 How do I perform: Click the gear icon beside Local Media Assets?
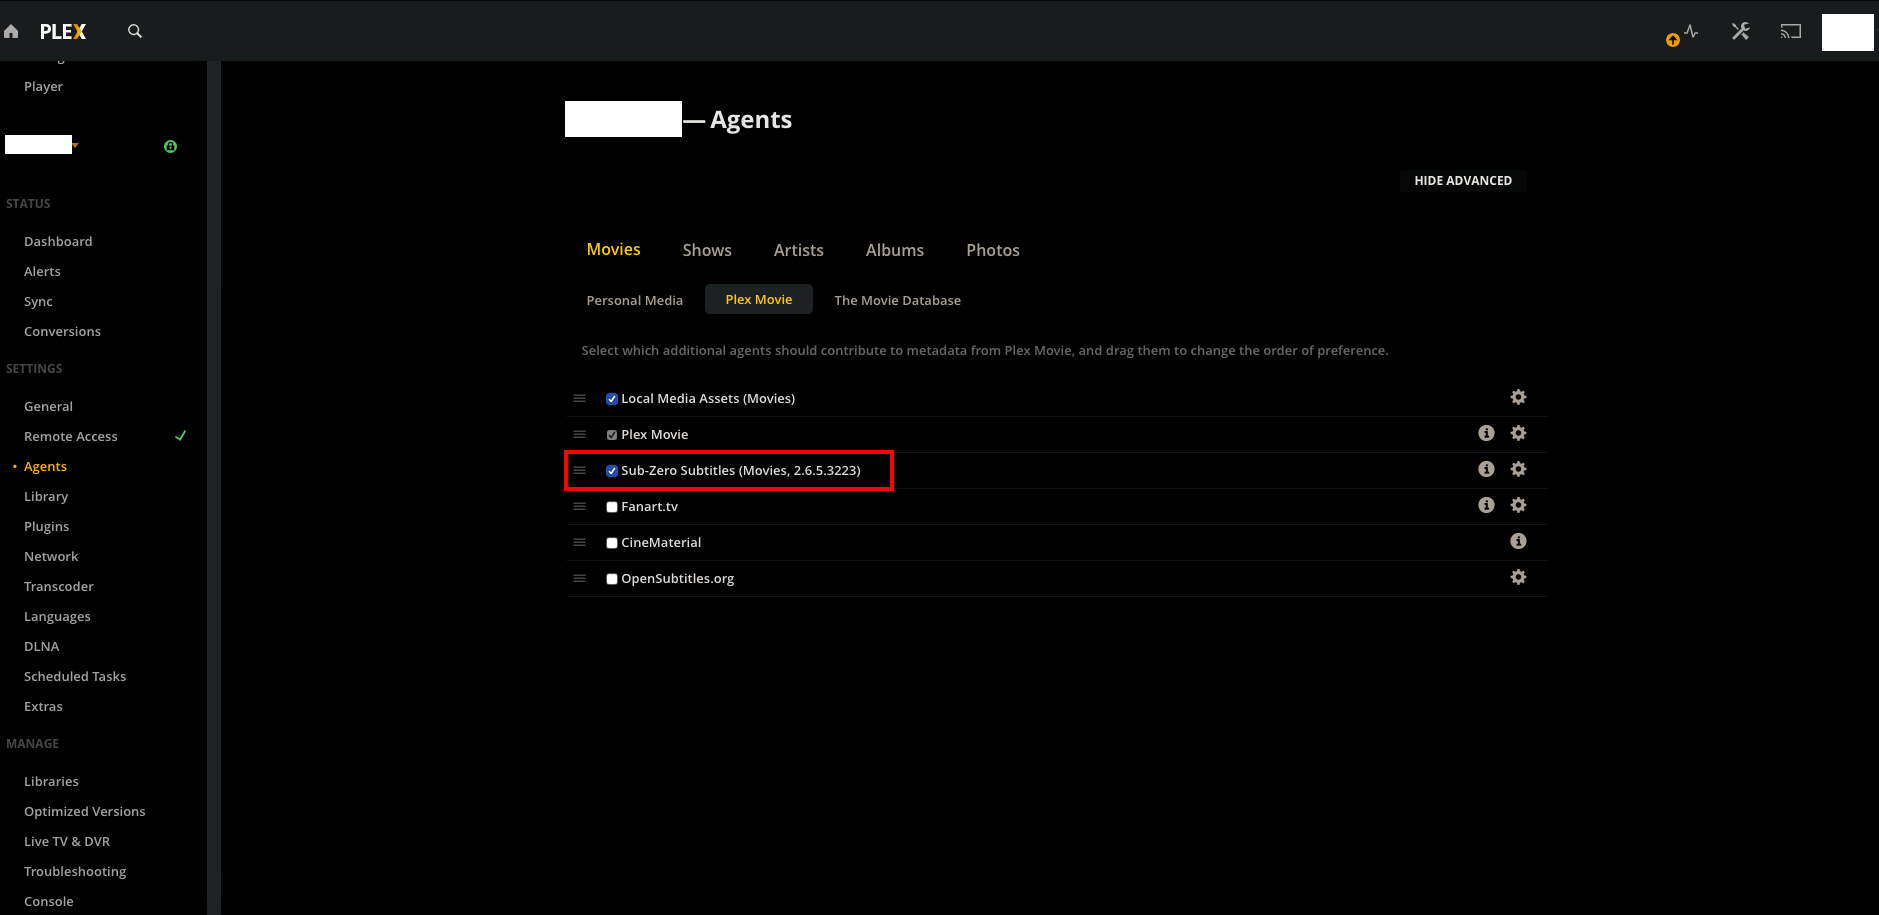pyautogui.click(x=1518, y=397)
